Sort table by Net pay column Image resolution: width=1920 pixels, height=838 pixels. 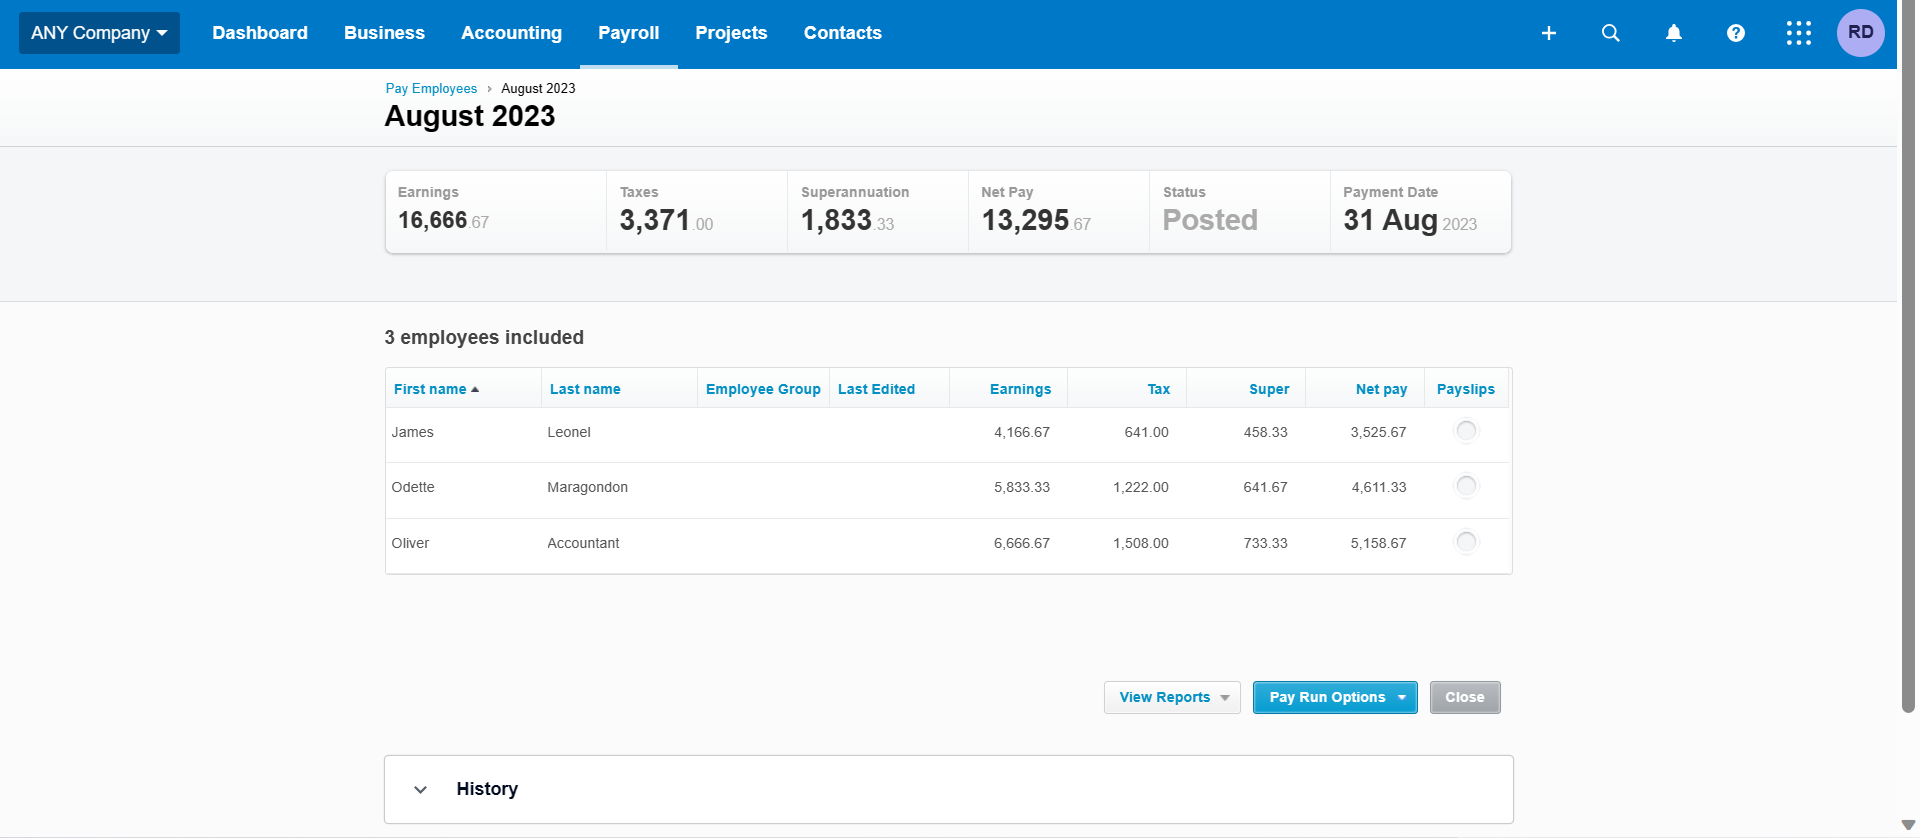[x=1381, y=389]
